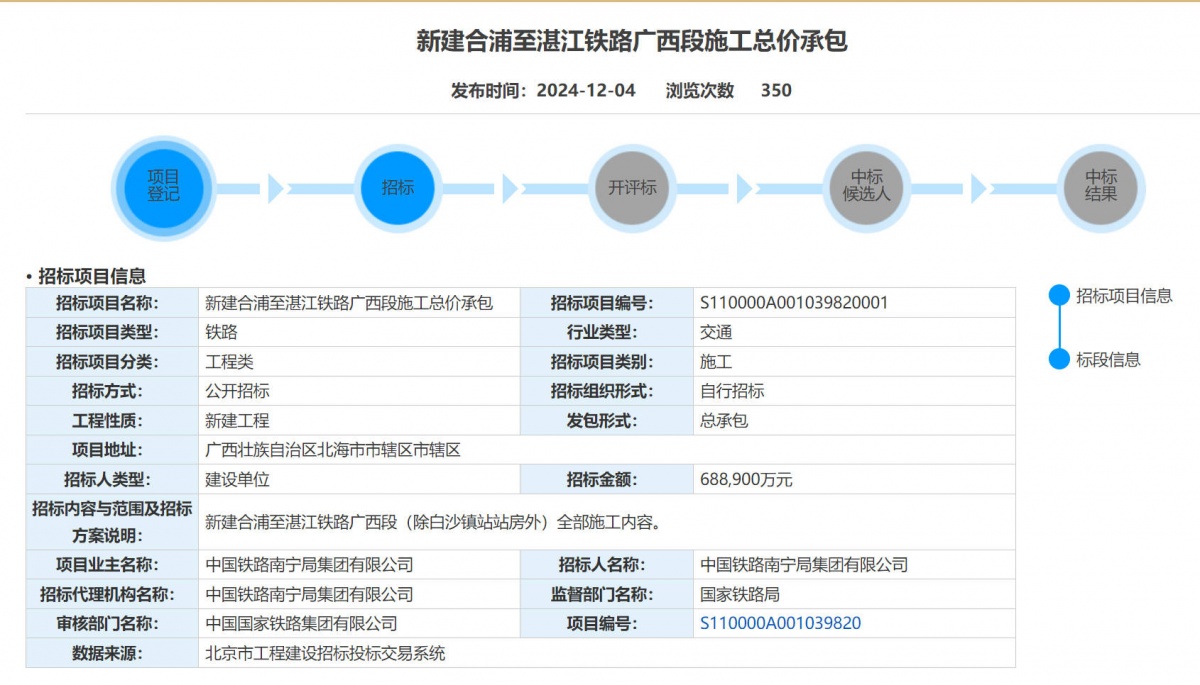Jump to 招标项目信息 in the side navigation
This screenshot has width=1200, height=685.
pos(1124,296)
